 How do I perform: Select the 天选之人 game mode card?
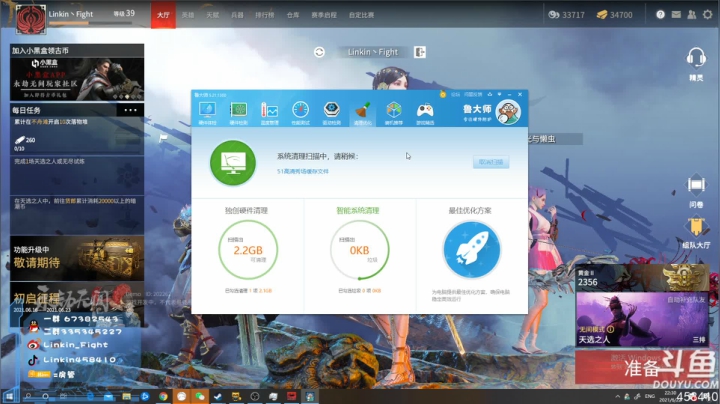pyautogui.click(x=642, y=319)
